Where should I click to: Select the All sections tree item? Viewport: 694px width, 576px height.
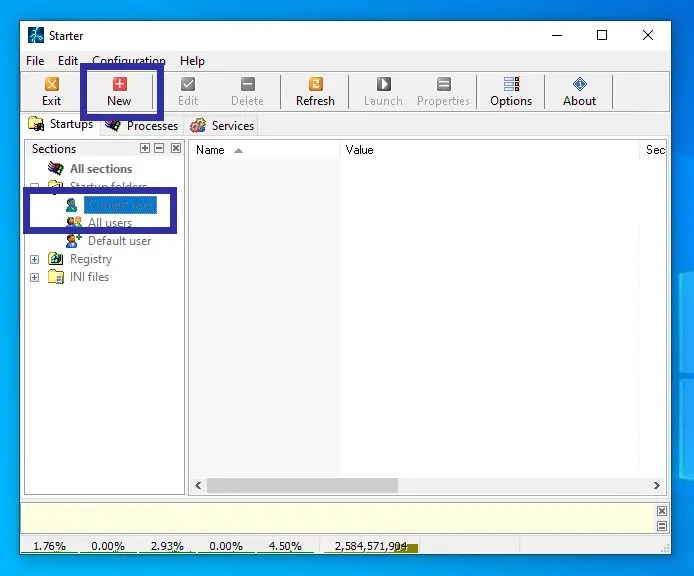point(100,169)
